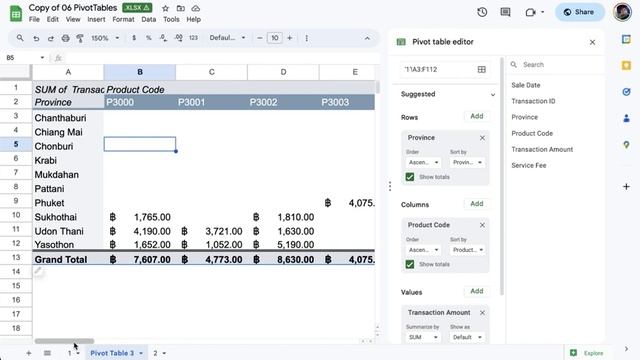Screen dimensions: 640x360
Task: Switch to sheet tab 2
Action: click(x=156, y=353)
